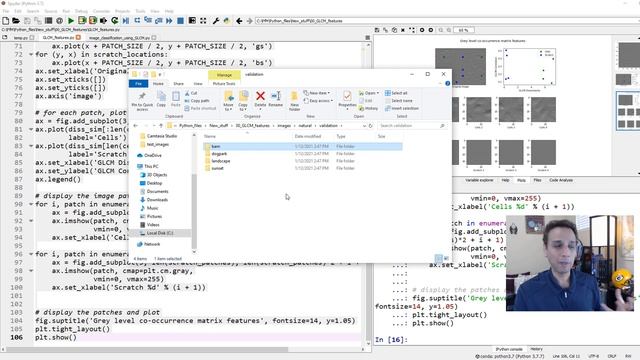Image resolution: width=640 pixels, height=360 pixels.
Task: Open the Variable explorer tab
Action: point(479,180)
